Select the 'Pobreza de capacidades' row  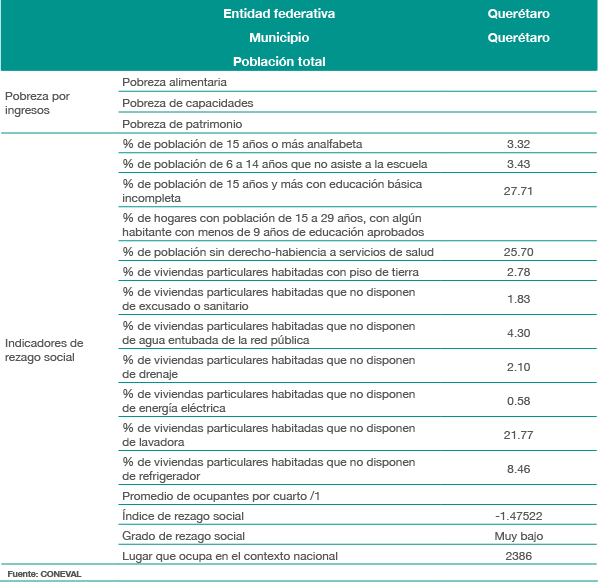coord(357,103)
